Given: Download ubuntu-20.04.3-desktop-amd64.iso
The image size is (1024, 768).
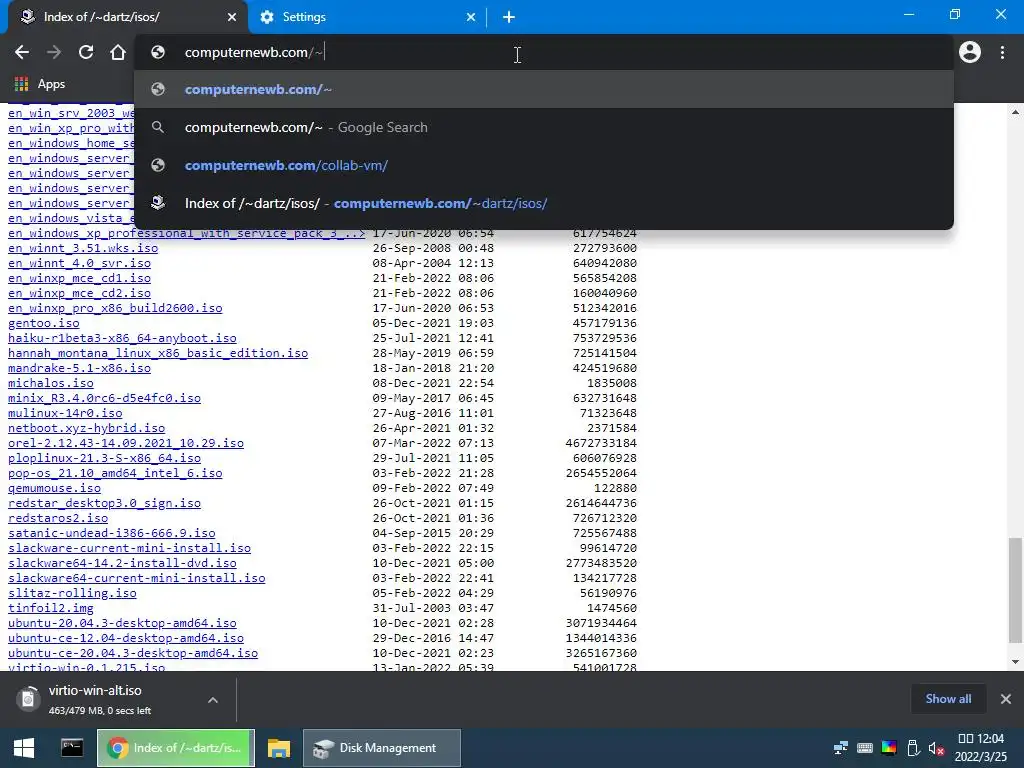Looking at the screenshot, I should (122, 624).
